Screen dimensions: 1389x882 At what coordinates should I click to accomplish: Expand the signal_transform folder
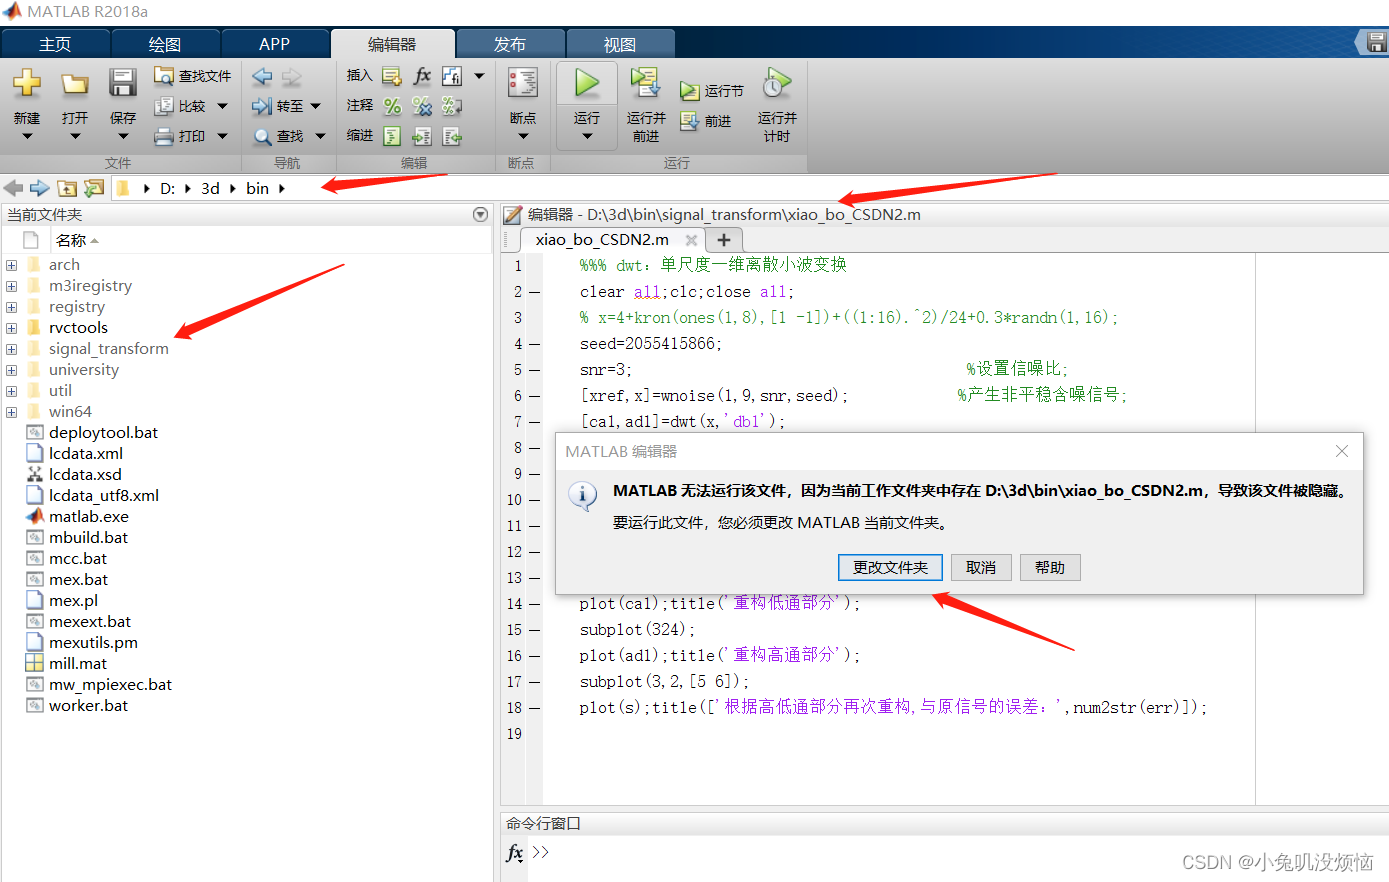(x=11, y=349)
